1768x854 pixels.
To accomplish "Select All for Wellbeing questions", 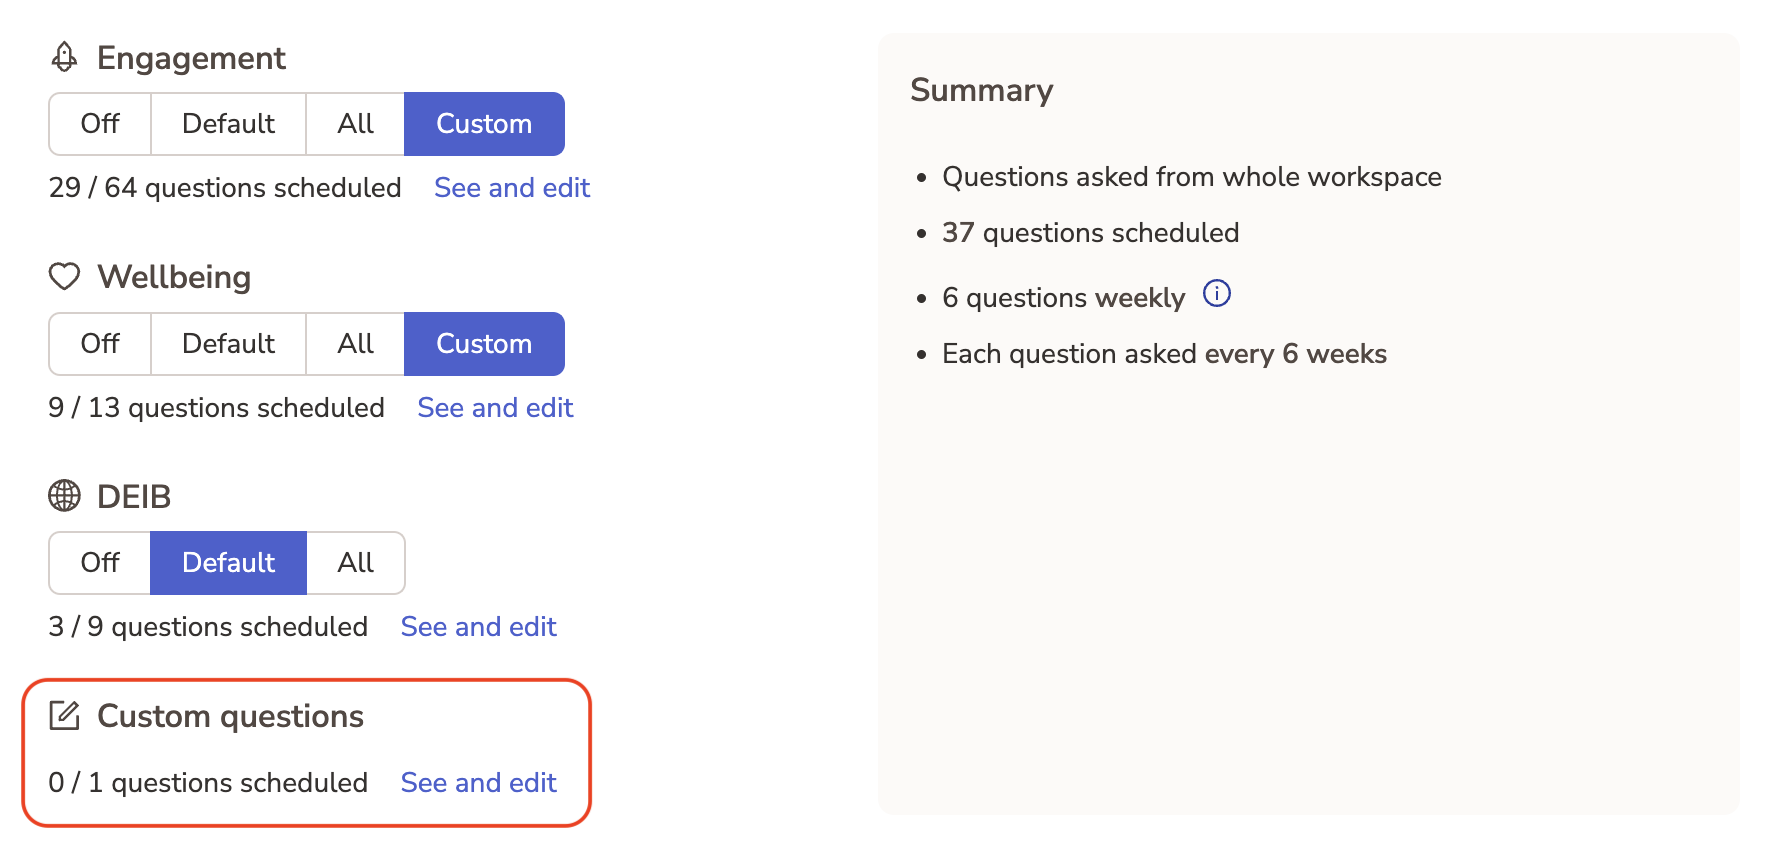I will pyautogui.click(x=355, y=344).
